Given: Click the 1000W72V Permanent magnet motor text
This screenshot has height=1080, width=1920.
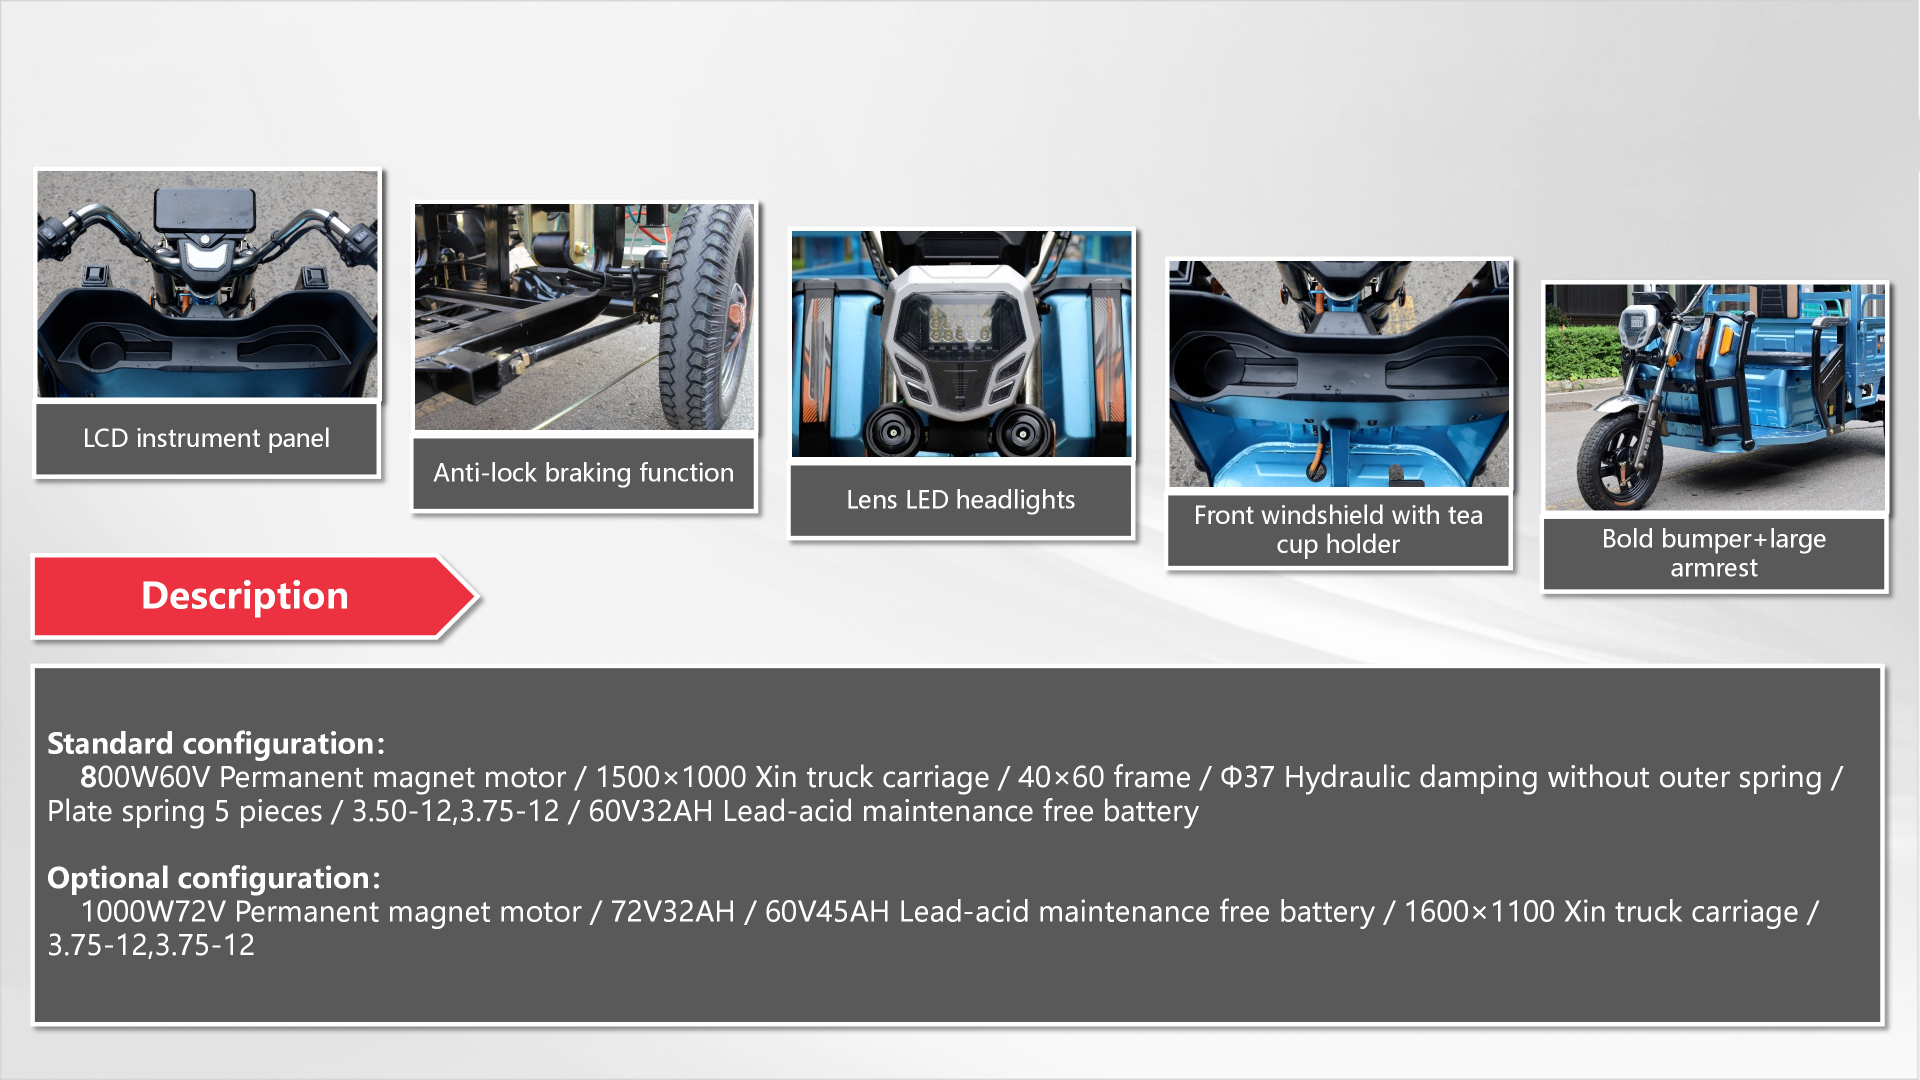Looking at the screenshot, I should click(330, 912).
